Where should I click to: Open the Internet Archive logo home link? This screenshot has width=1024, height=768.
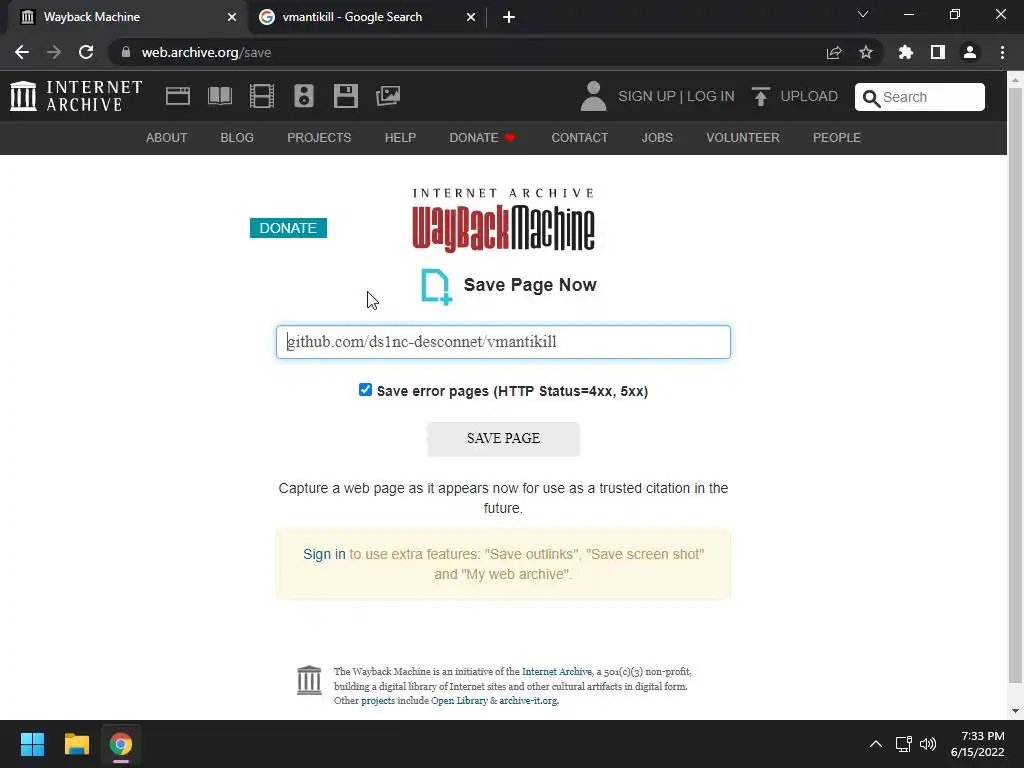76,96
